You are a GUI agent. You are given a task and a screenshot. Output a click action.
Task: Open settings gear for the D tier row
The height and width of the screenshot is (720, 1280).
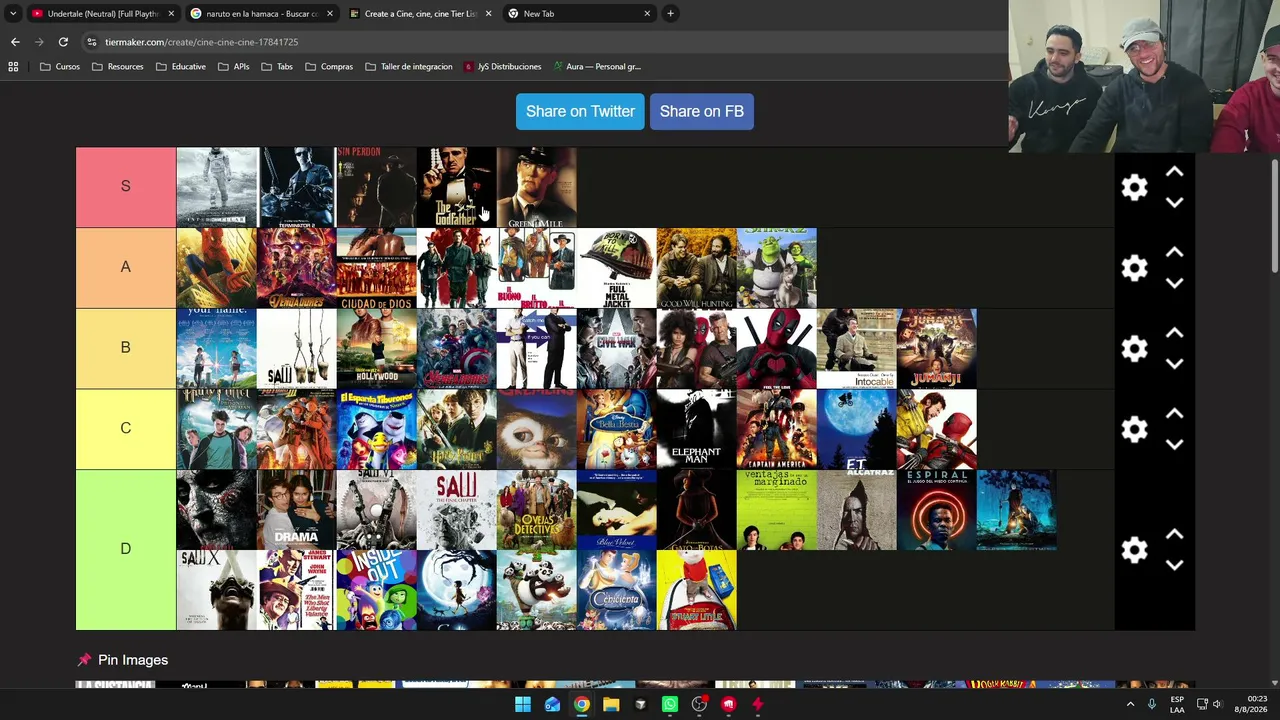[x=1134, y=550]
